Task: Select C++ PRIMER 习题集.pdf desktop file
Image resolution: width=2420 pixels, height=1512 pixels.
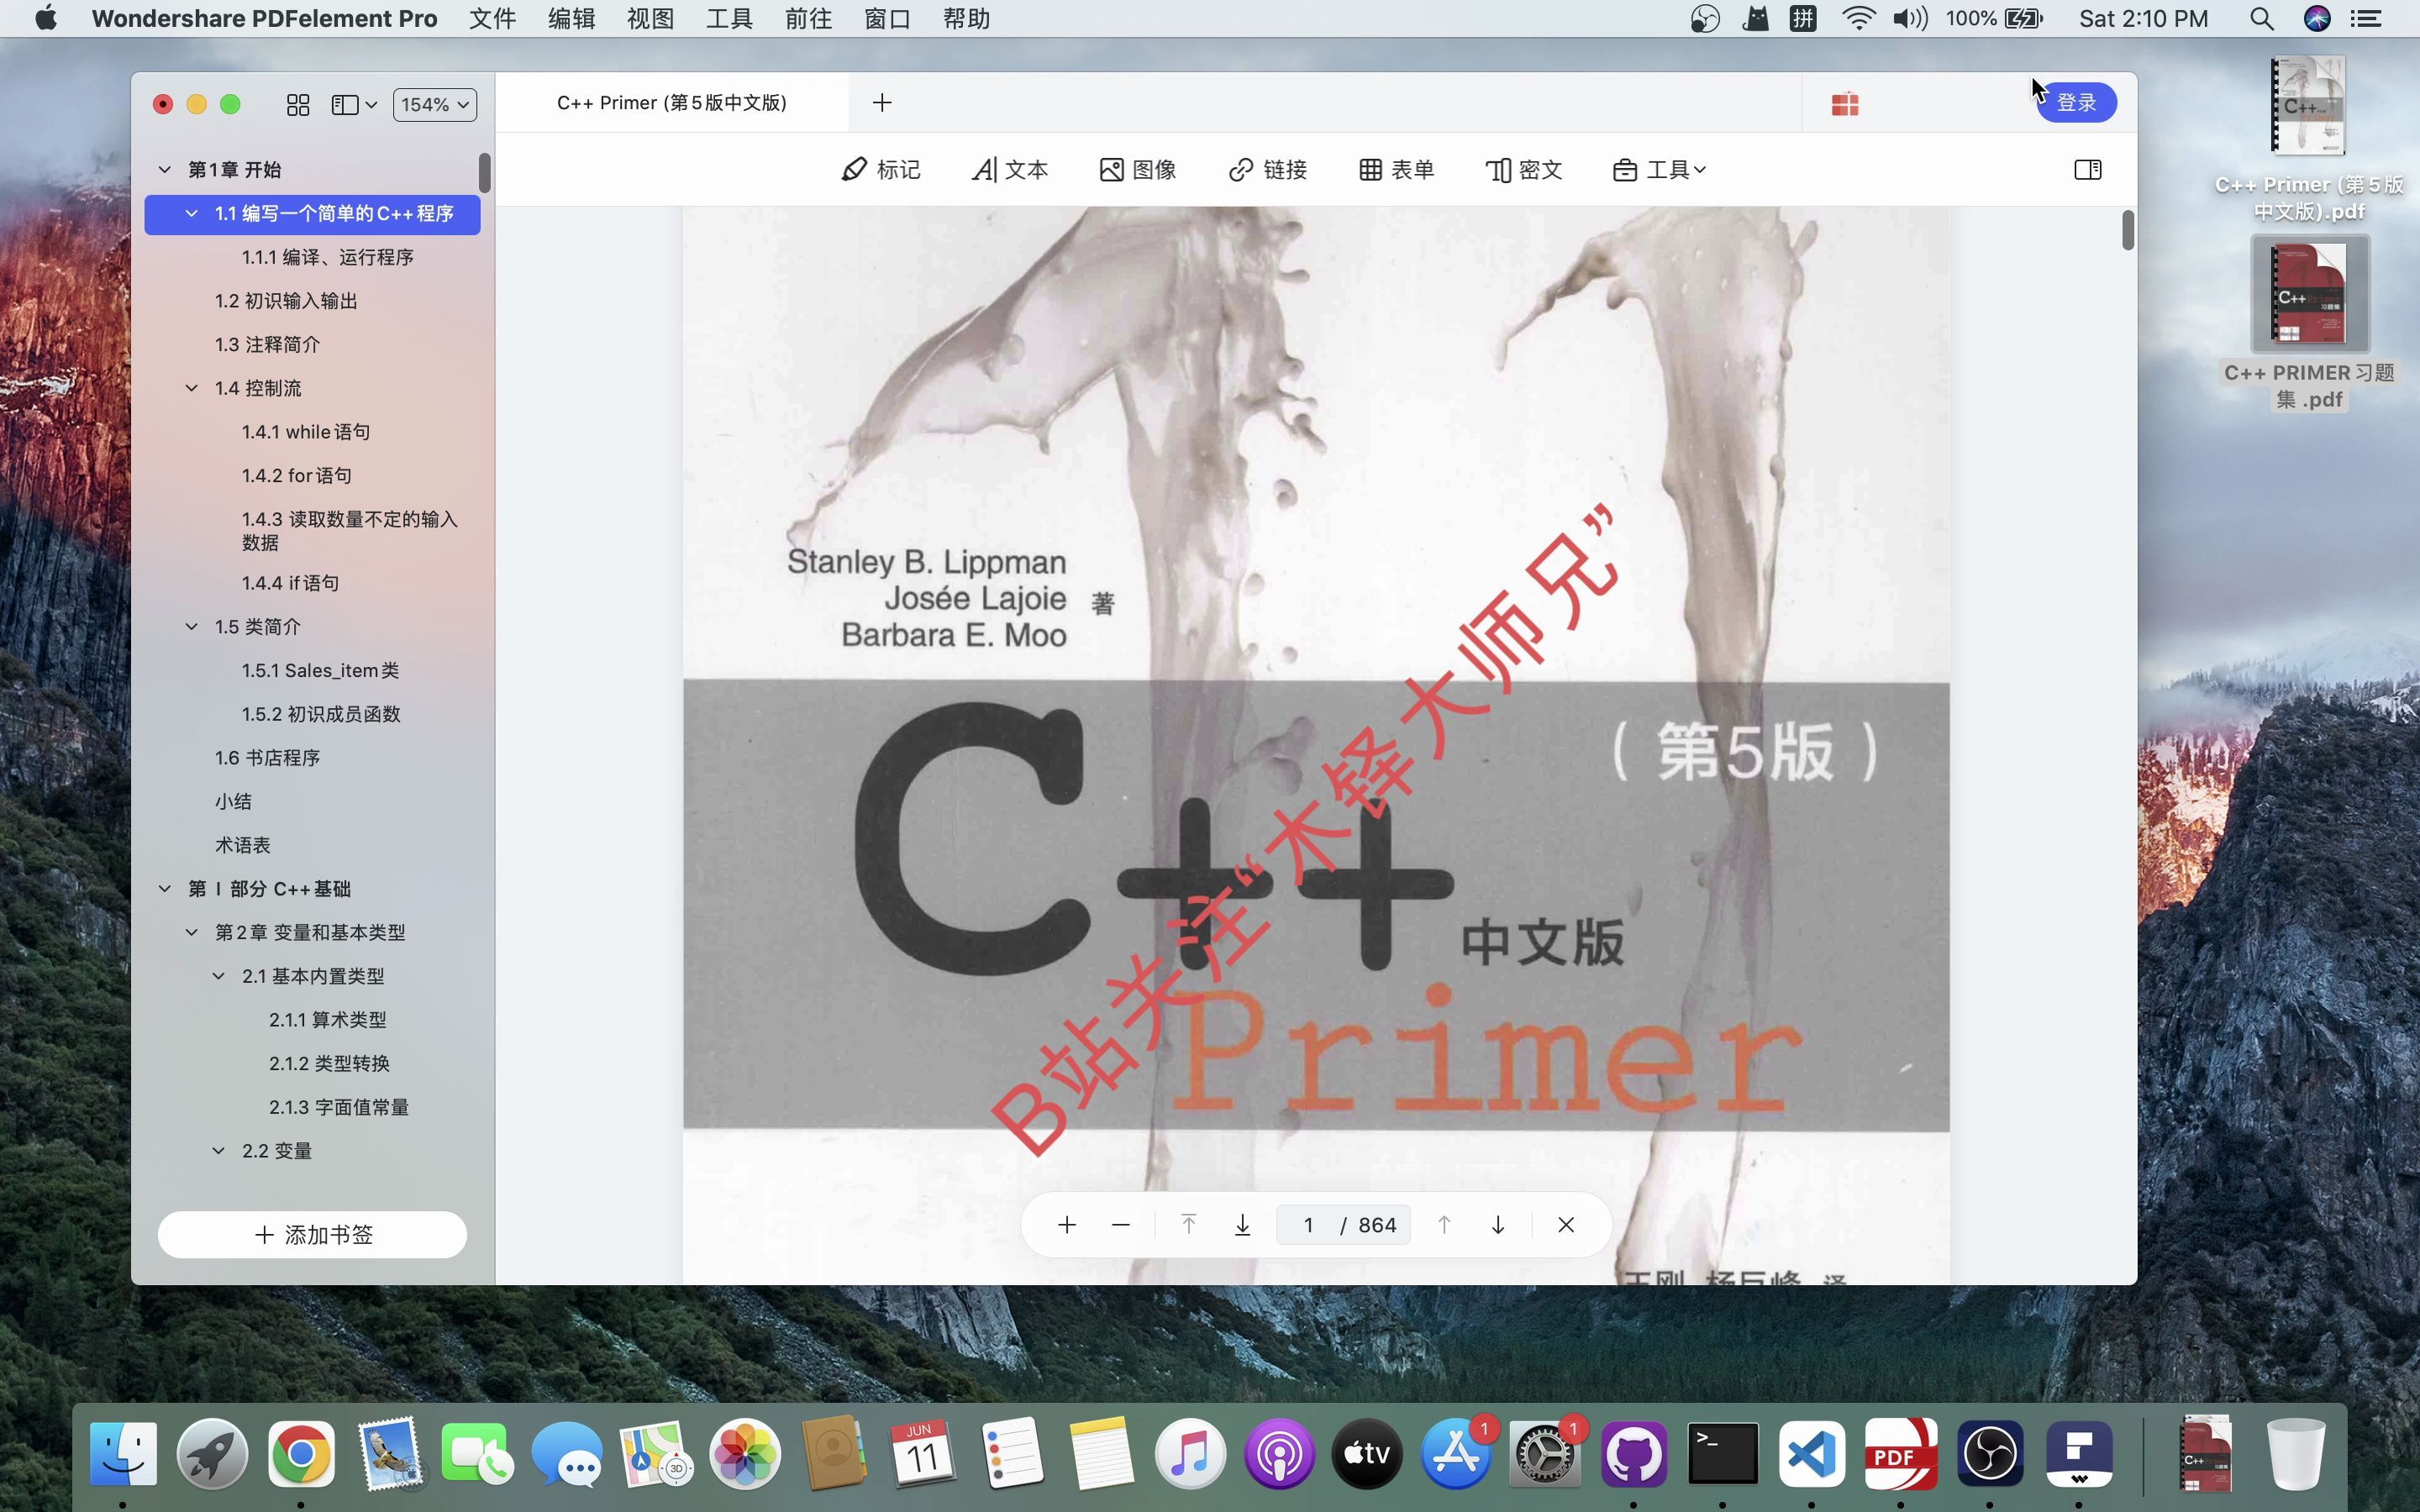Action: click(x=2309, y=324)
